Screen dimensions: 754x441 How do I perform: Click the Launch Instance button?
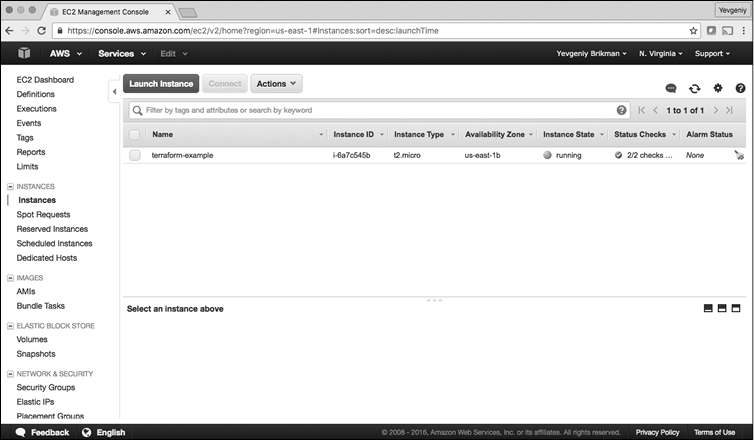pyautogui.click(x=161, y=84)
